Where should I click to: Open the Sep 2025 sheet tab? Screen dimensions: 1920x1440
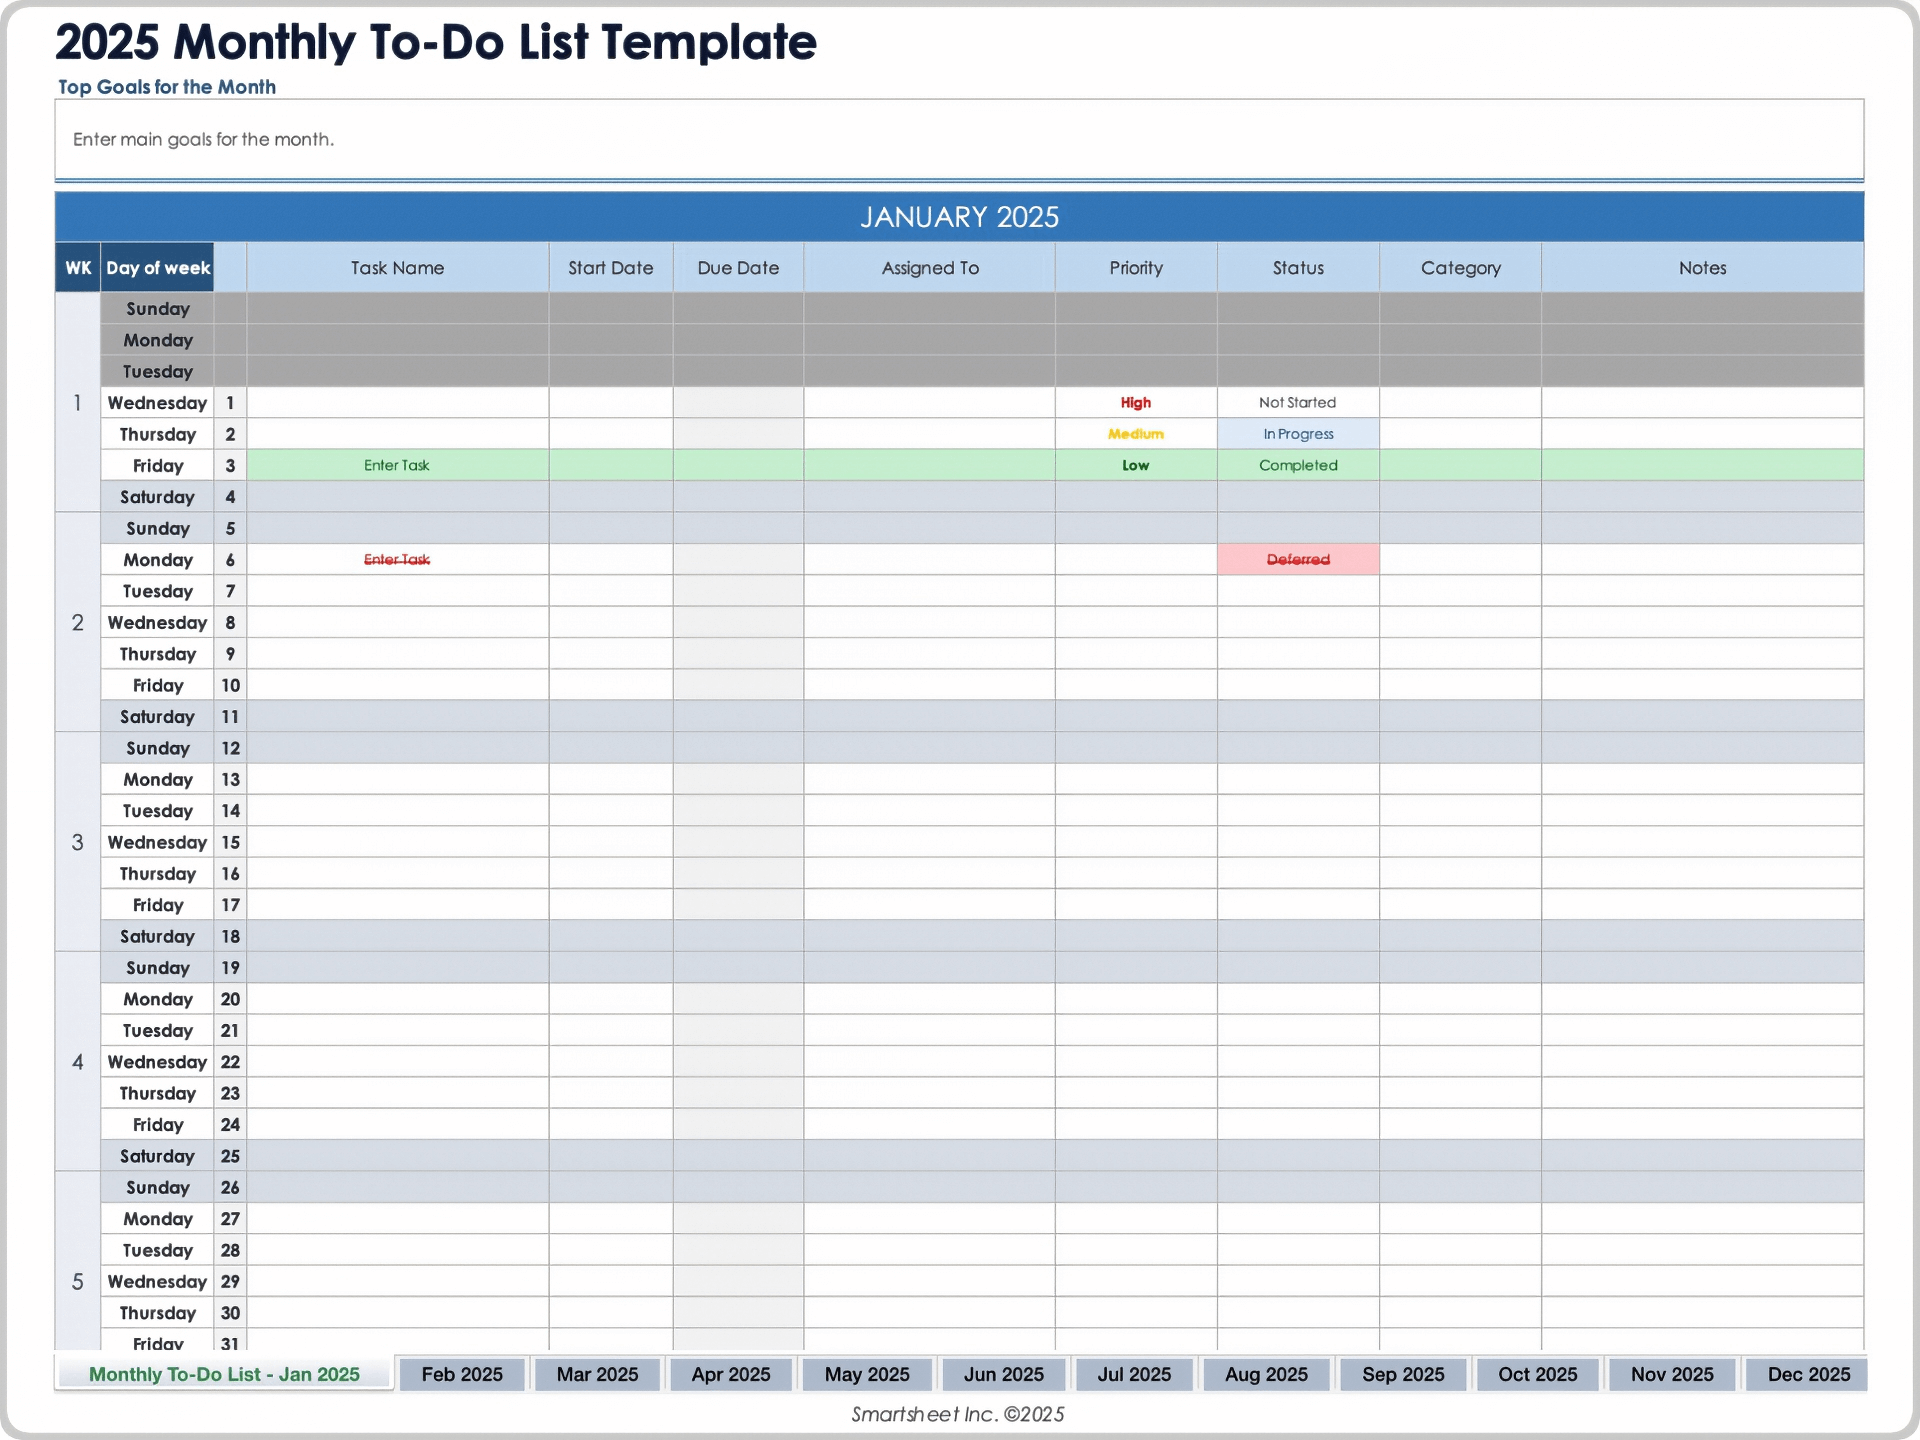1402,1374
